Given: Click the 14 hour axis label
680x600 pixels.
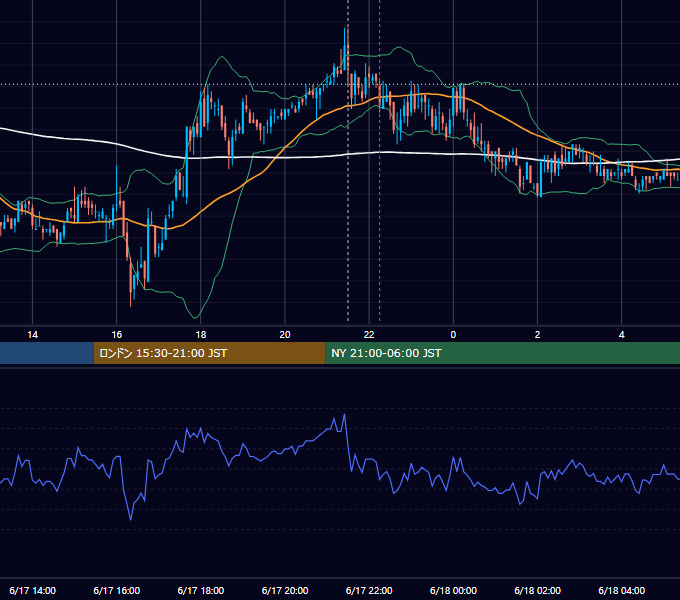Looking at the screenshot, I should [33, 335].
